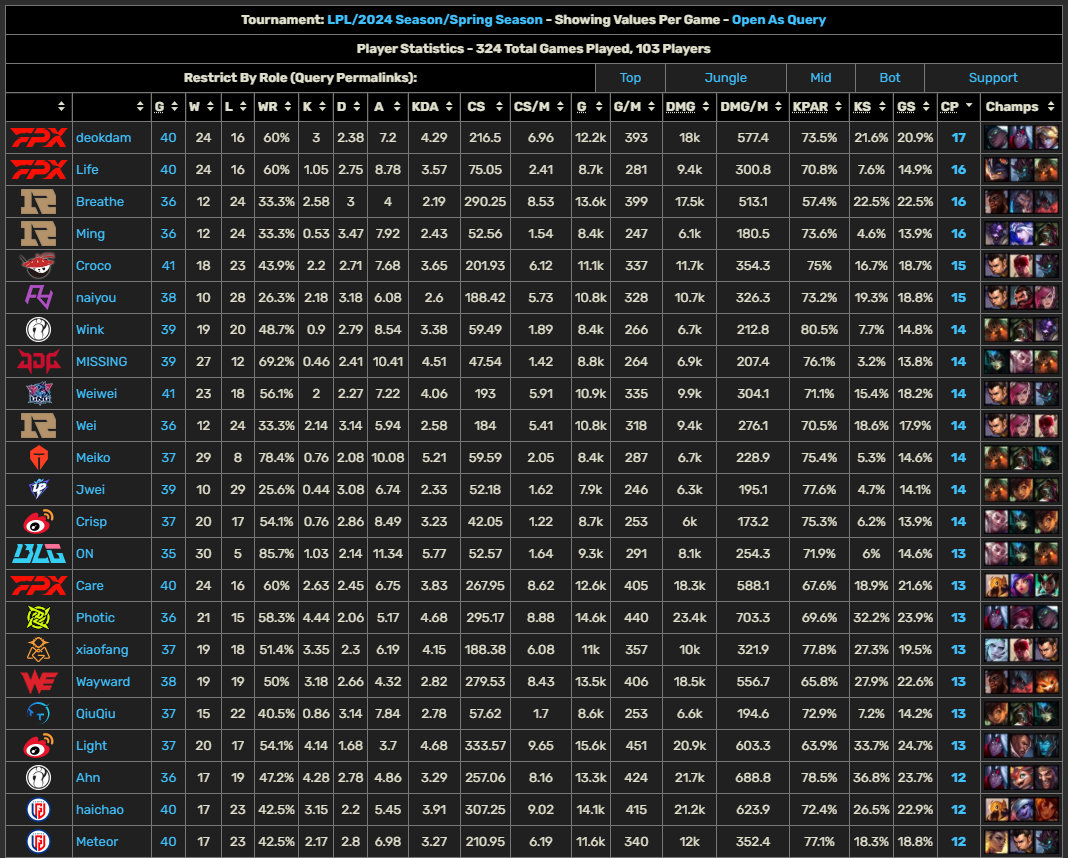Click the Open As Query link

point(778,19)
